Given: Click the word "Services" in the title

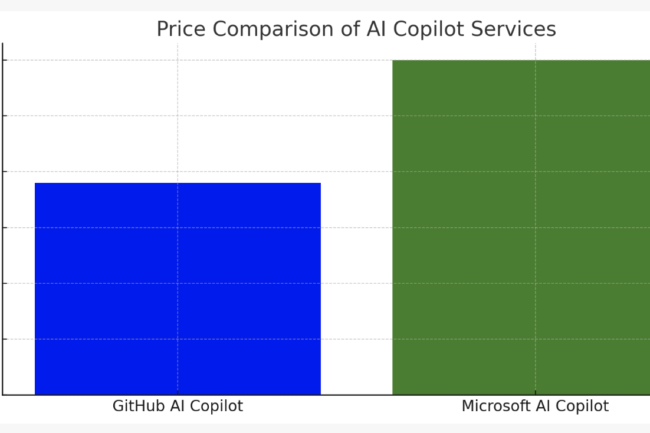Looking at the screenshot, I should (x=514, y=30).
